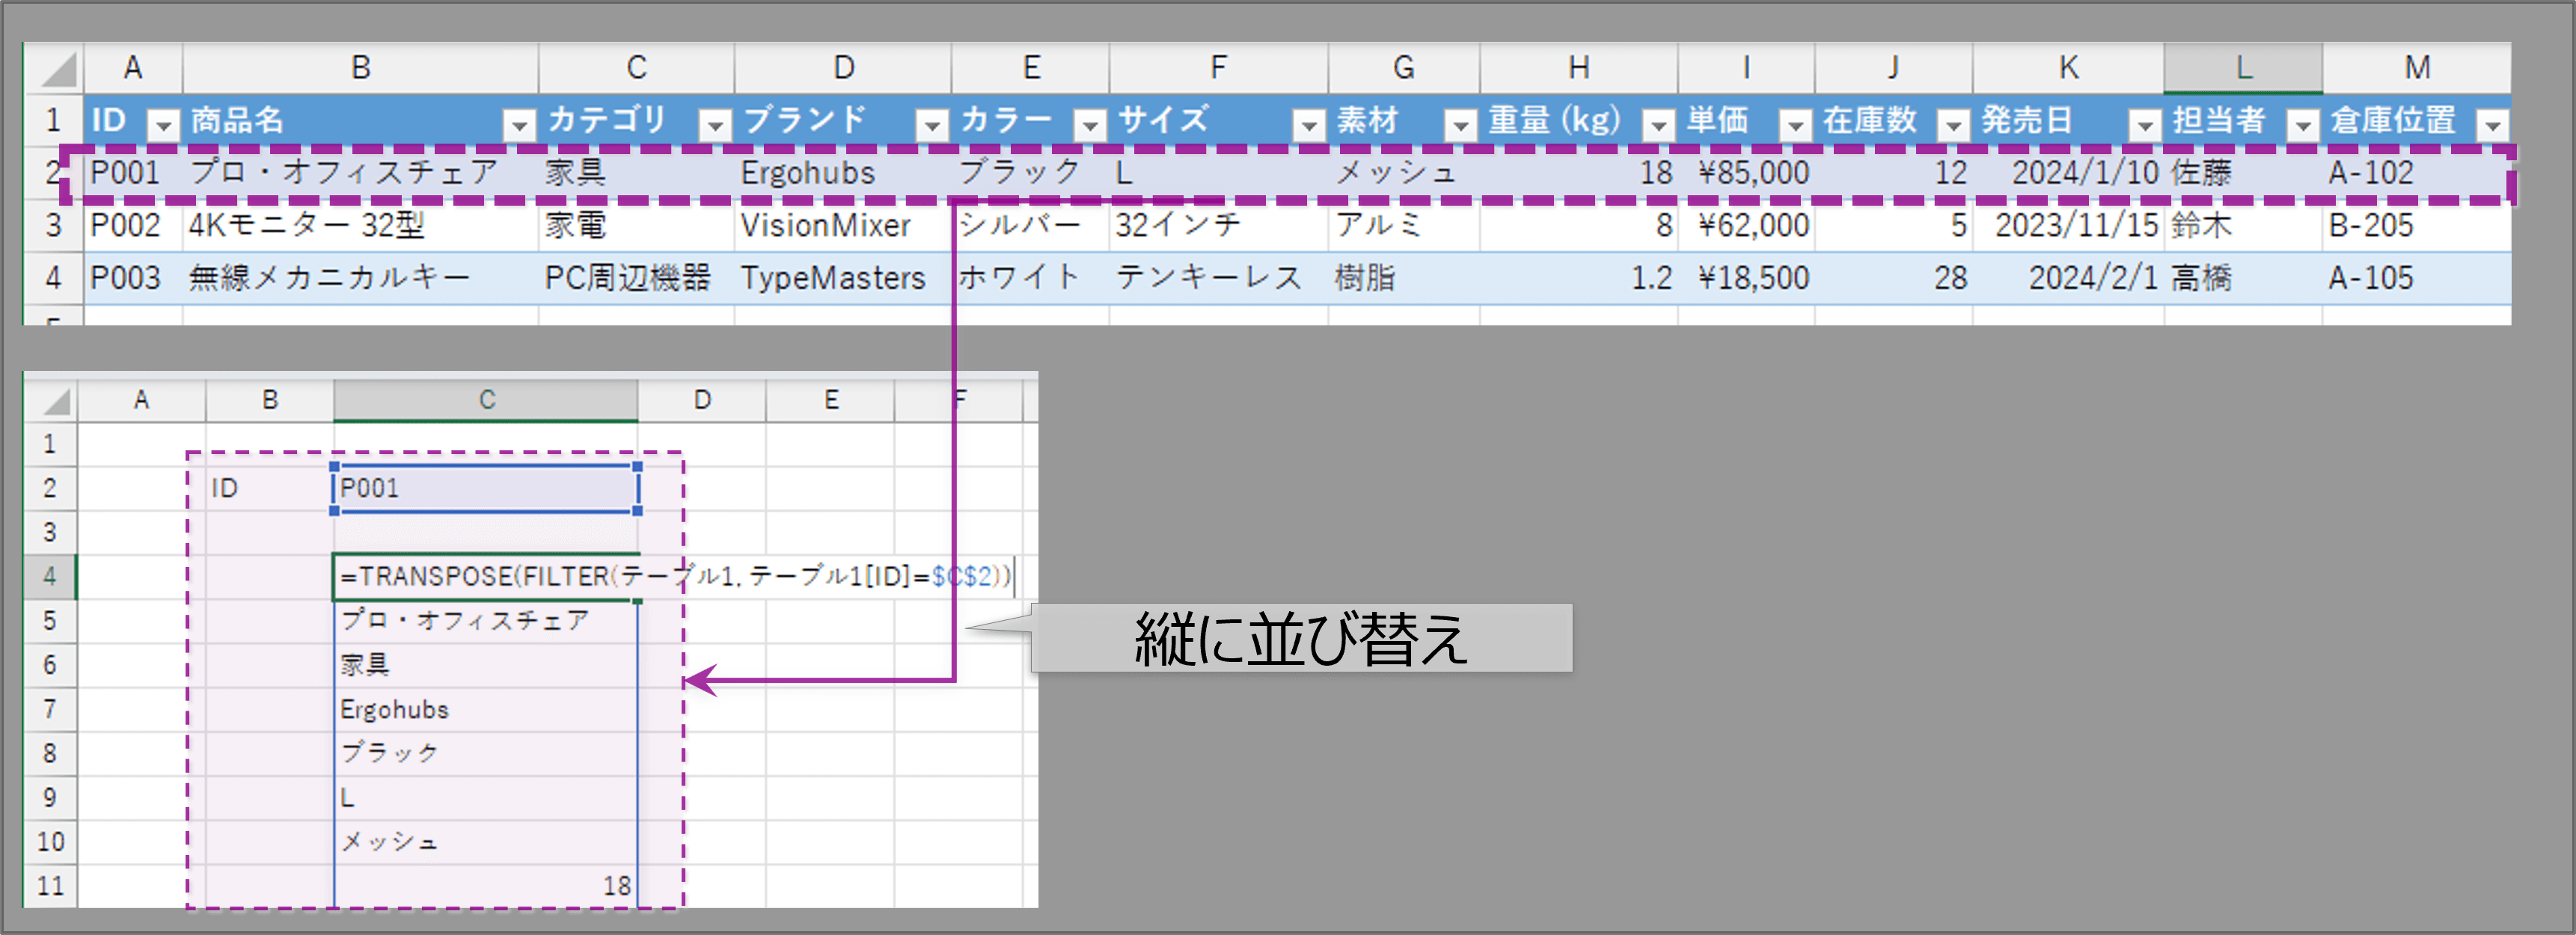
Task: Click date cell 2023/11/15
Action: 2068,226
